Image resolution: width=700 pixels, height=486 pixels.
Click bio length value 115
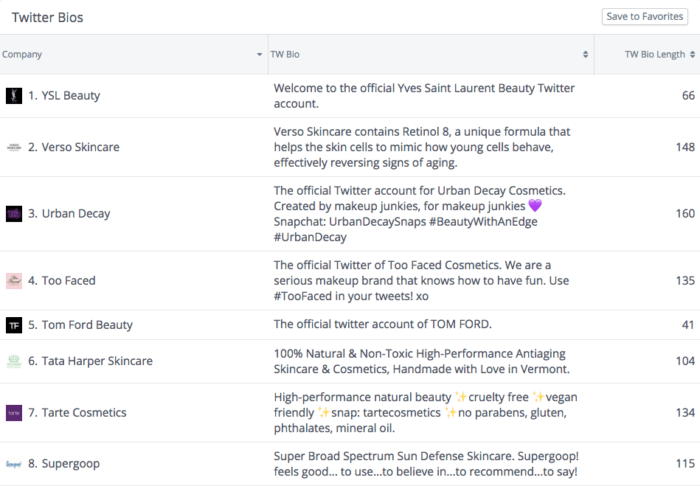click(685, 464)
